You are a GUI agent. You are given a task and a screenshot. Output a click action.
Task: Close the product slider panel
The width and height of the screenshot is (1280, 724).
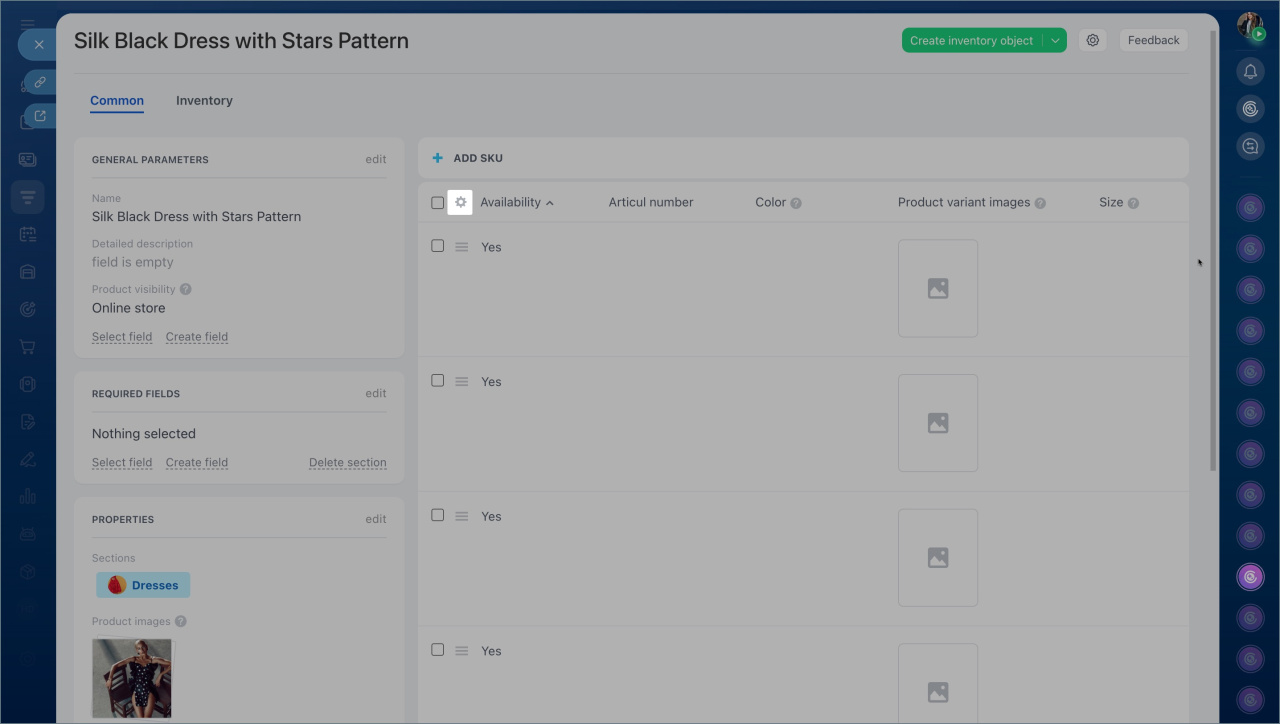(38, 44)
